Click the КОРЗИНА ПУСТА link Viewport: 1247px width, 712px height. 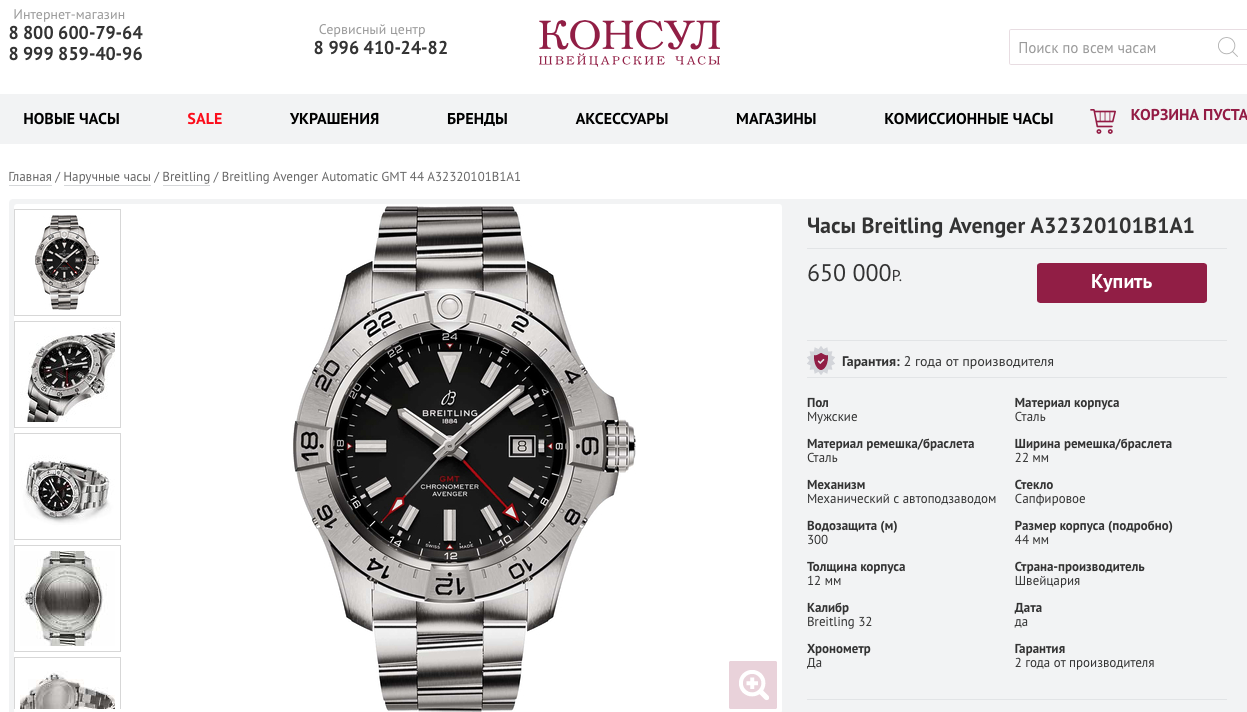pos(1188,115)
